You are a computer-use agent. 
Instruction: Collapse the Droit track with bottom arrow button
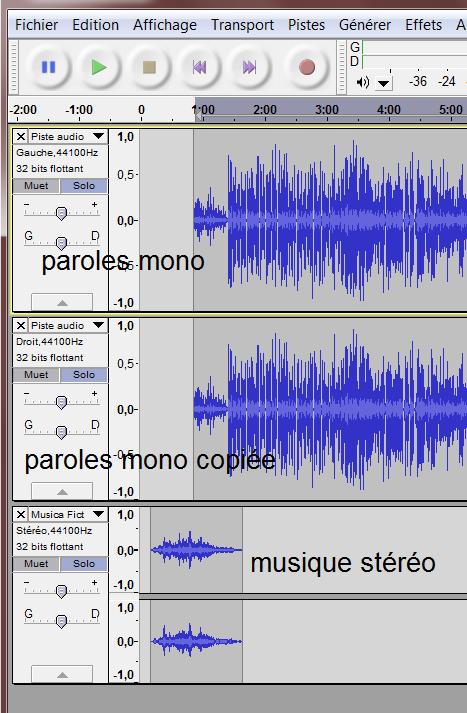tap(62, 492)
